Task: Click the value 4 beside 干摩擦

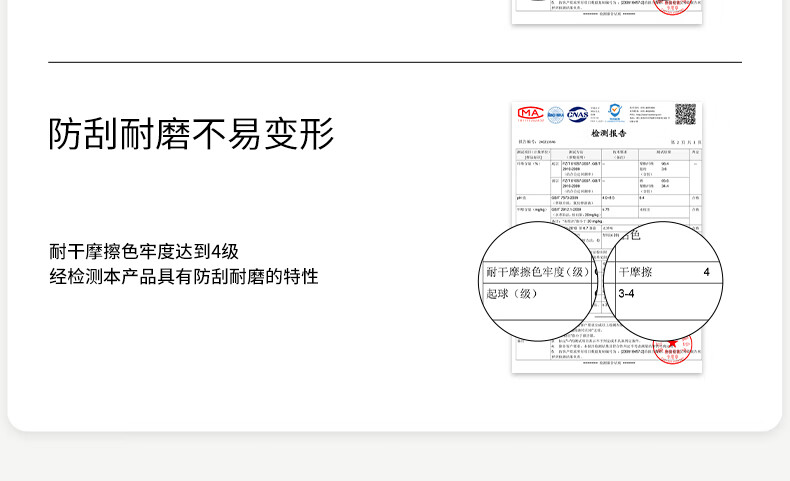Action: pos(706,272)
